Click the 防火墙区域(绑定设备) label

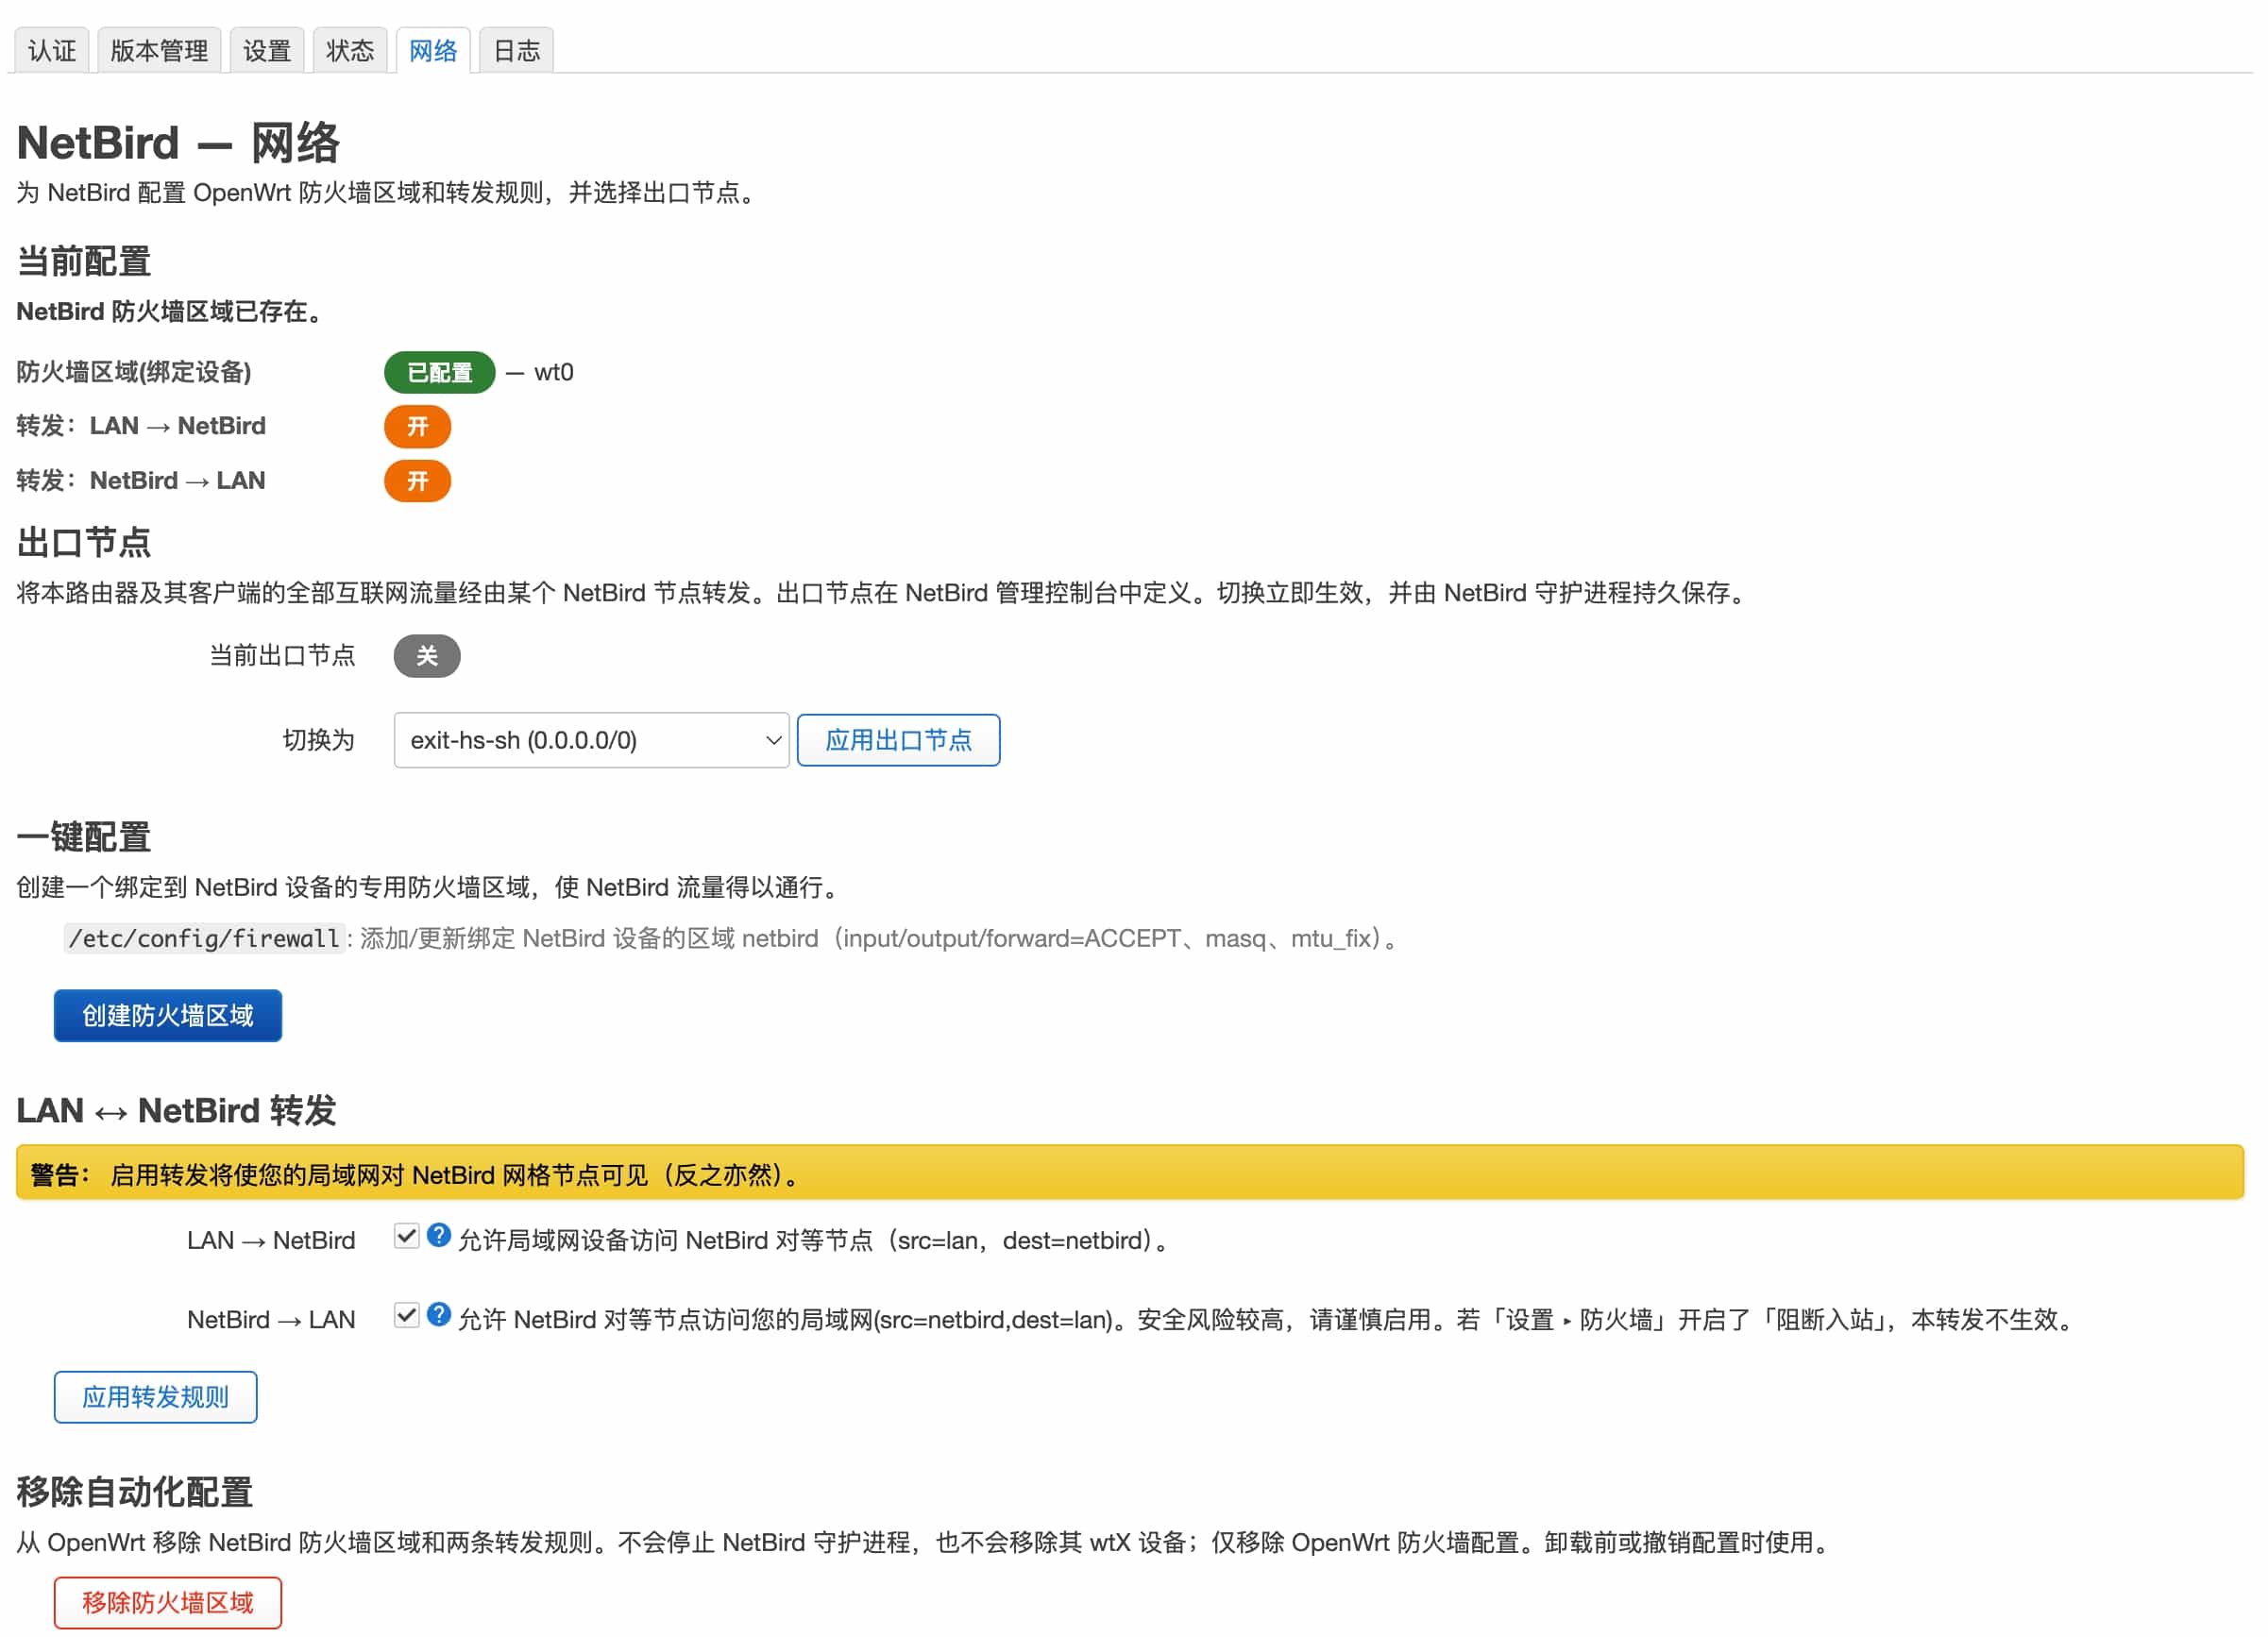(x=134, y=372)
